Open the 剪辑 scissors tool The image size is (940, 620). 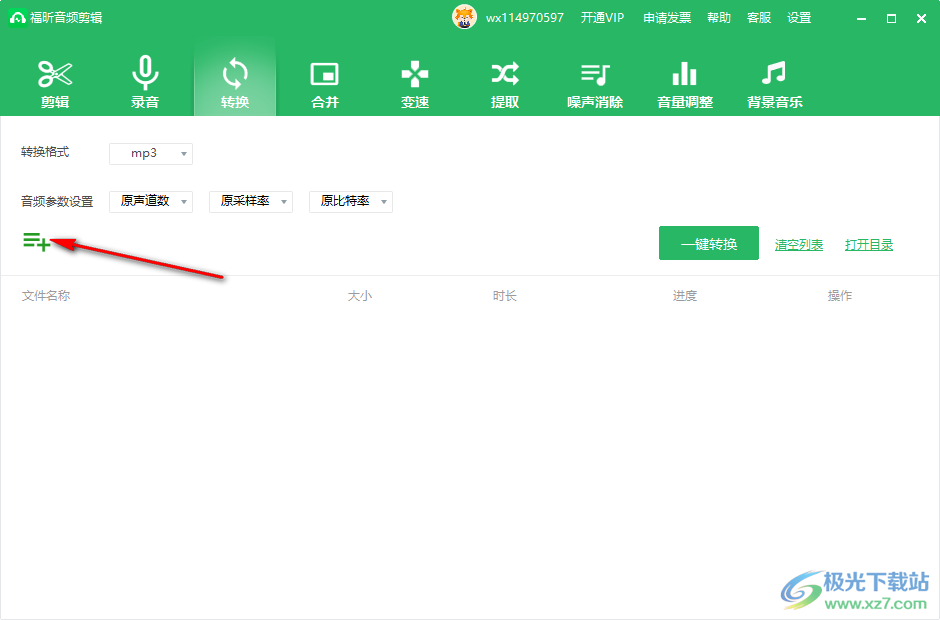(x=55, y=83)
